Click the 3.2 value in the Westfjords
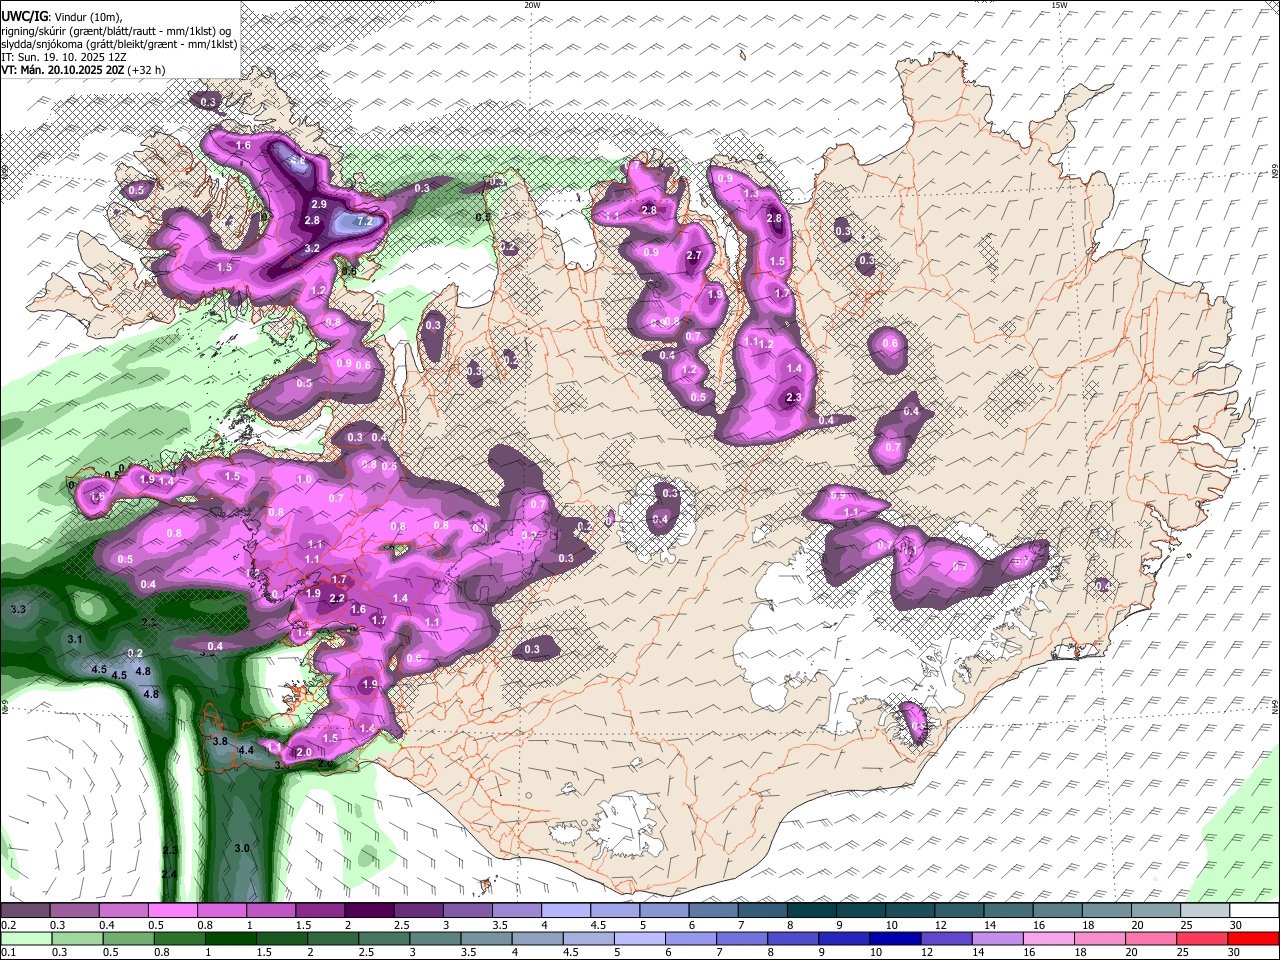This screenshot has width=1280, height=960. tap(312, 248)
